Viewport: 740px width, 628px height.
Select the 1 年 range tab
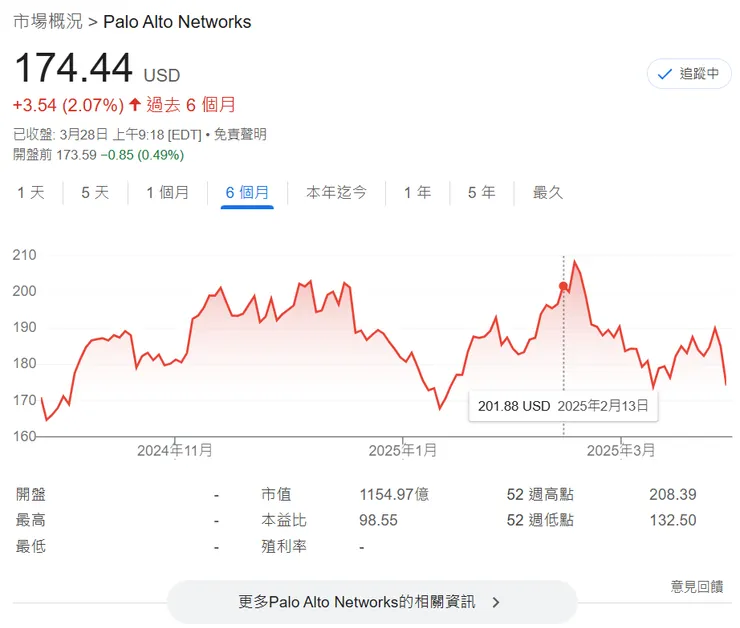(x=418, y=193)
